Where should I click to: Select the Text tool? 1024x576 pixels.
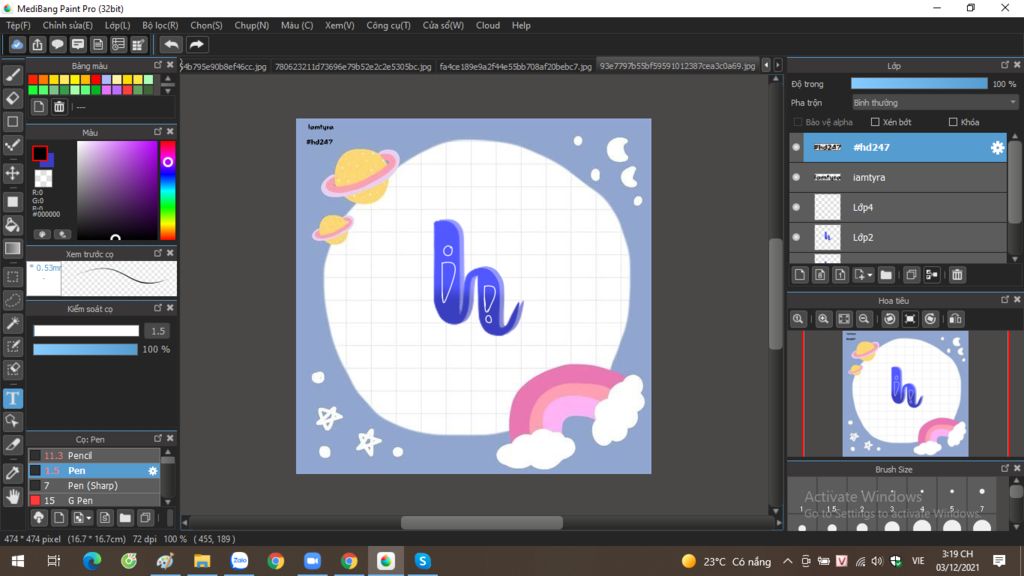[x=12, y=398]
